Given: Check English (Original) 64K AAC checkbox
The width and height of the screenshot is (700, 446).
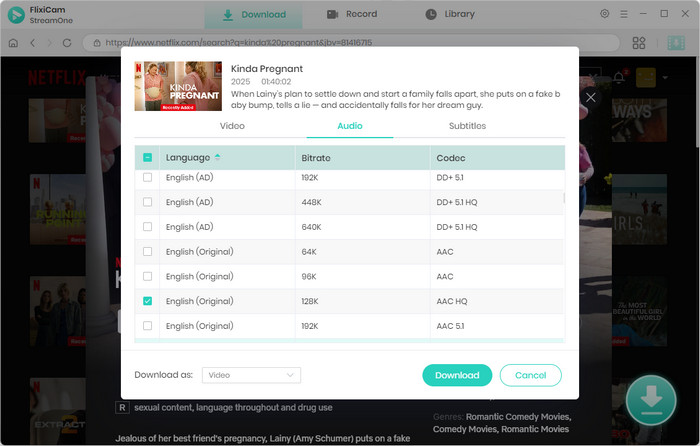Looking at the screenshot, I should (x=147, y=252).
